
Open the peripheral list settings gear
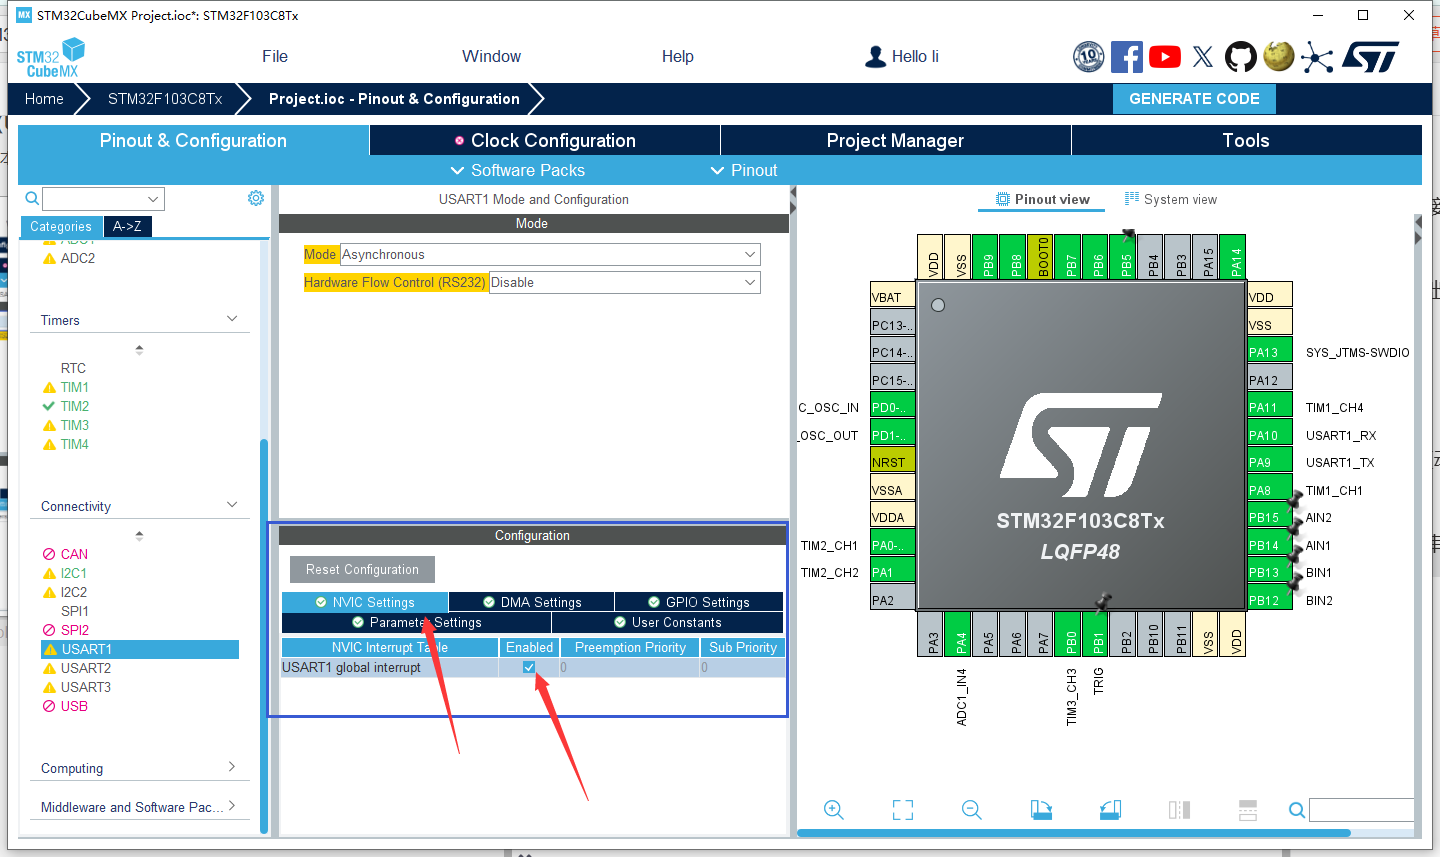coord(256,198)
